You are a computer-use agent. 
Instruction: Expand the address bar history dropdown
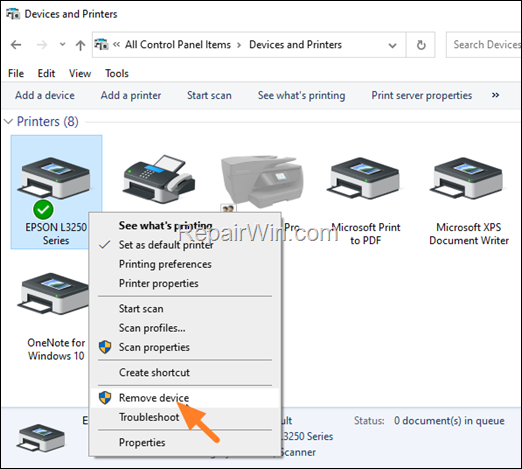393,45
